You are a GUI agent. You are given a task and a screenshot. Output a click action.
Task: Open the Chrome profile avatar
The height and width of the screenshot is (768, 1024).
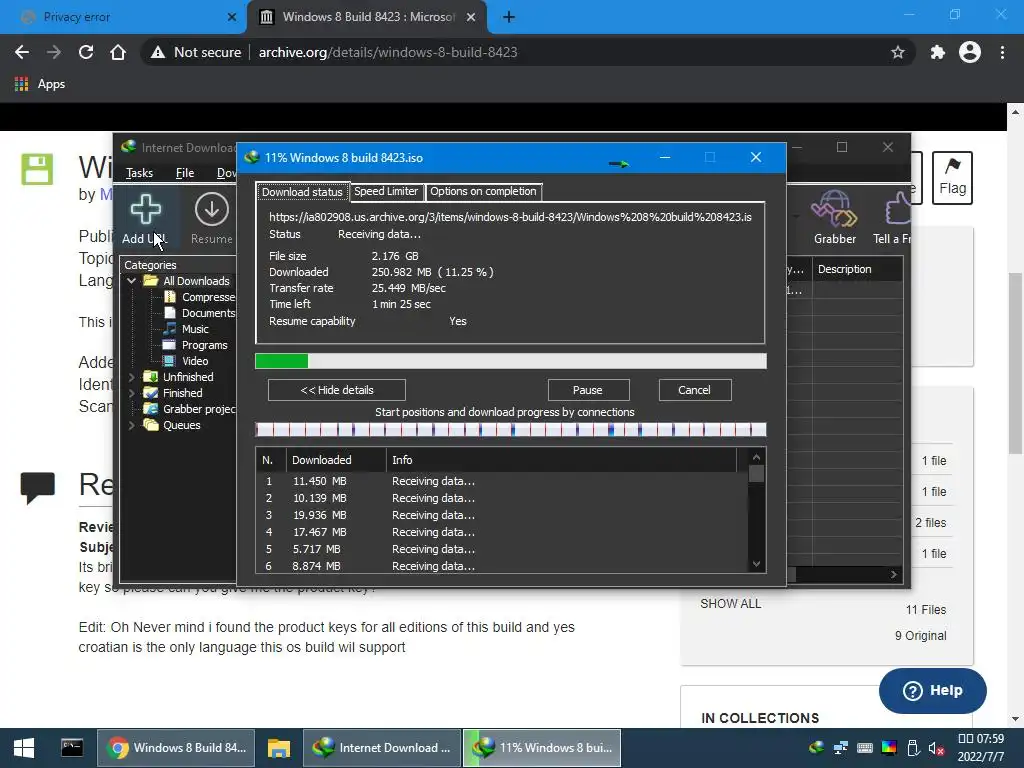970,52
